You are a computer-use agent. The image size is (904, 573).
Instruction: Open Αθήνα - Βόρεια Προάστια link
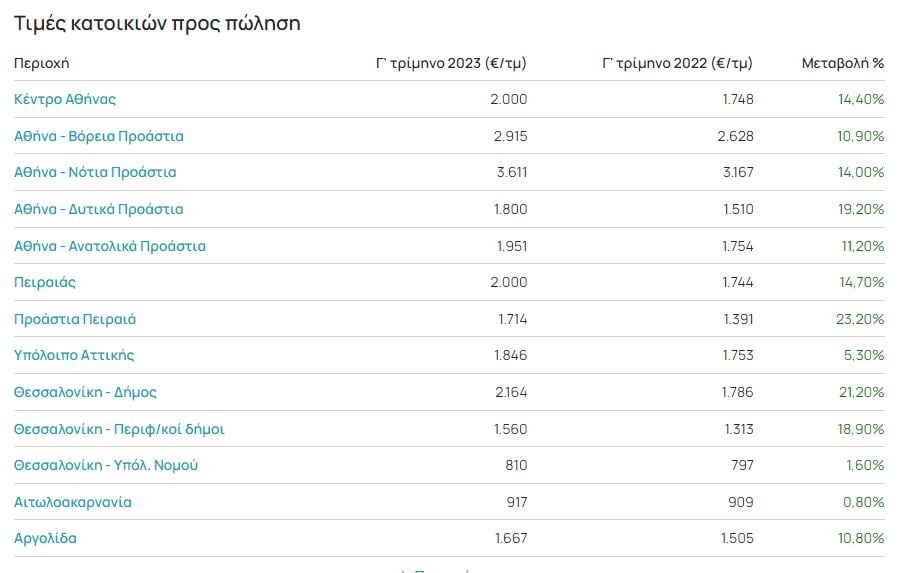click(99, 136)
